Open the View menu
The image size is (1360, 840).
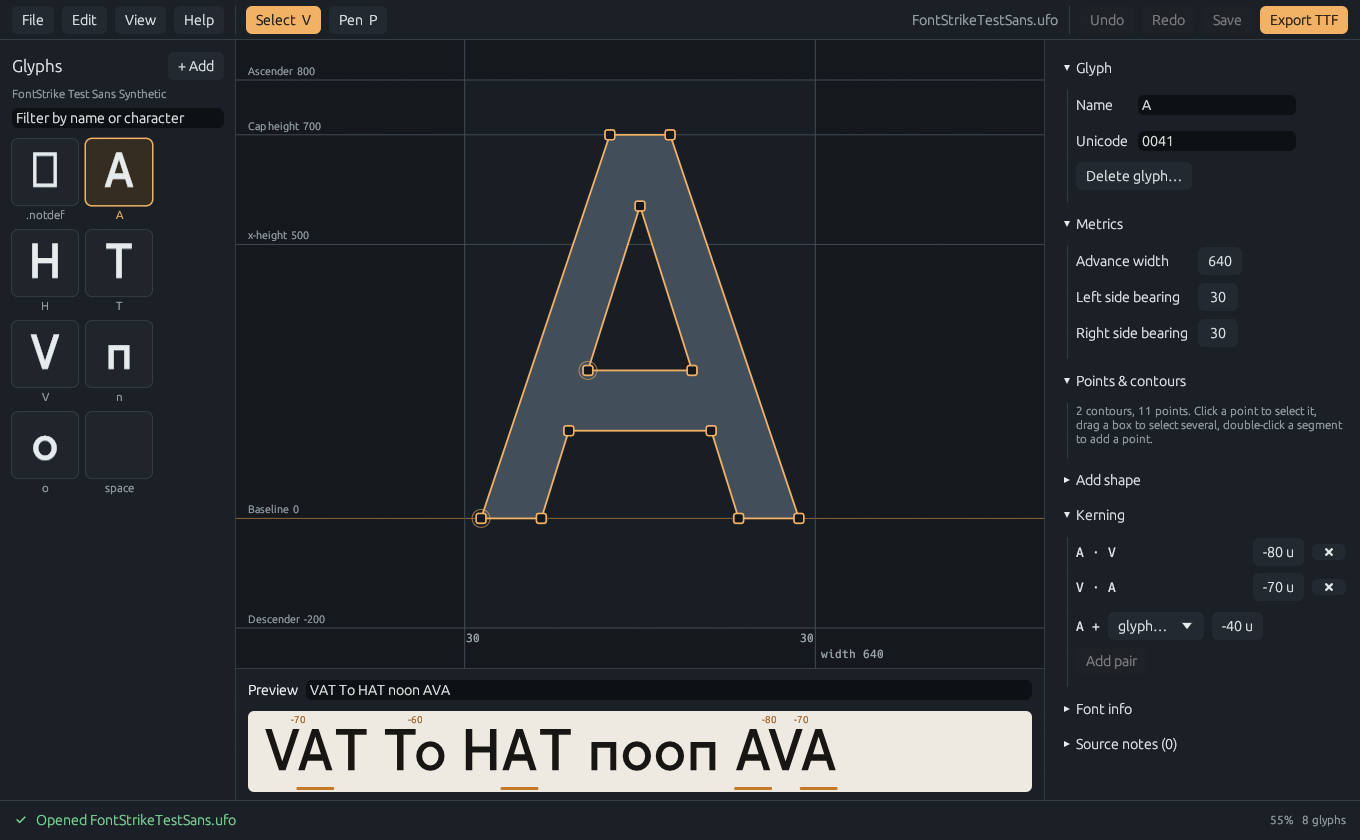tap(140, 20)
